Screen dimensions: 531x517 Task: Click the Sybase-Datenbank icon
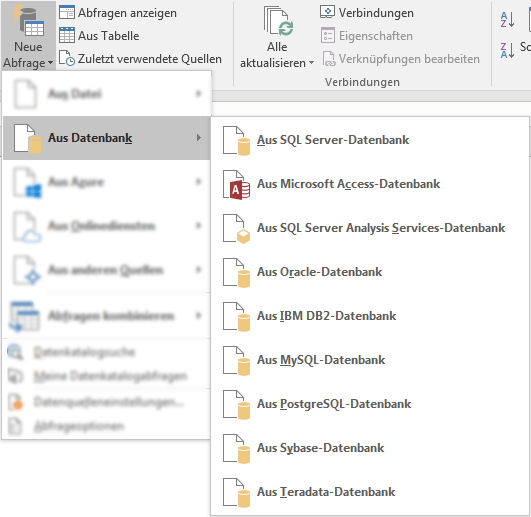click(x=236, y=449)
